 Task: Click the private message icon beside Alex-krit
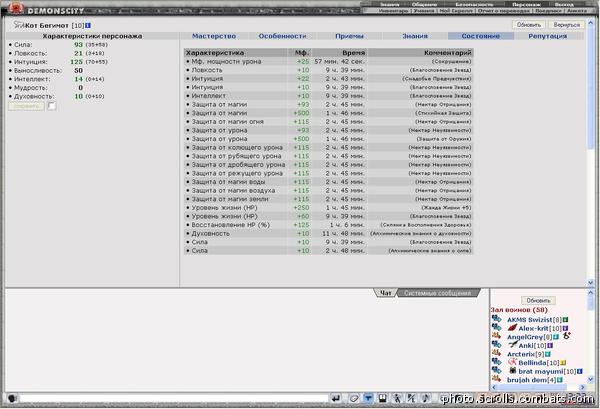[496, 328]
